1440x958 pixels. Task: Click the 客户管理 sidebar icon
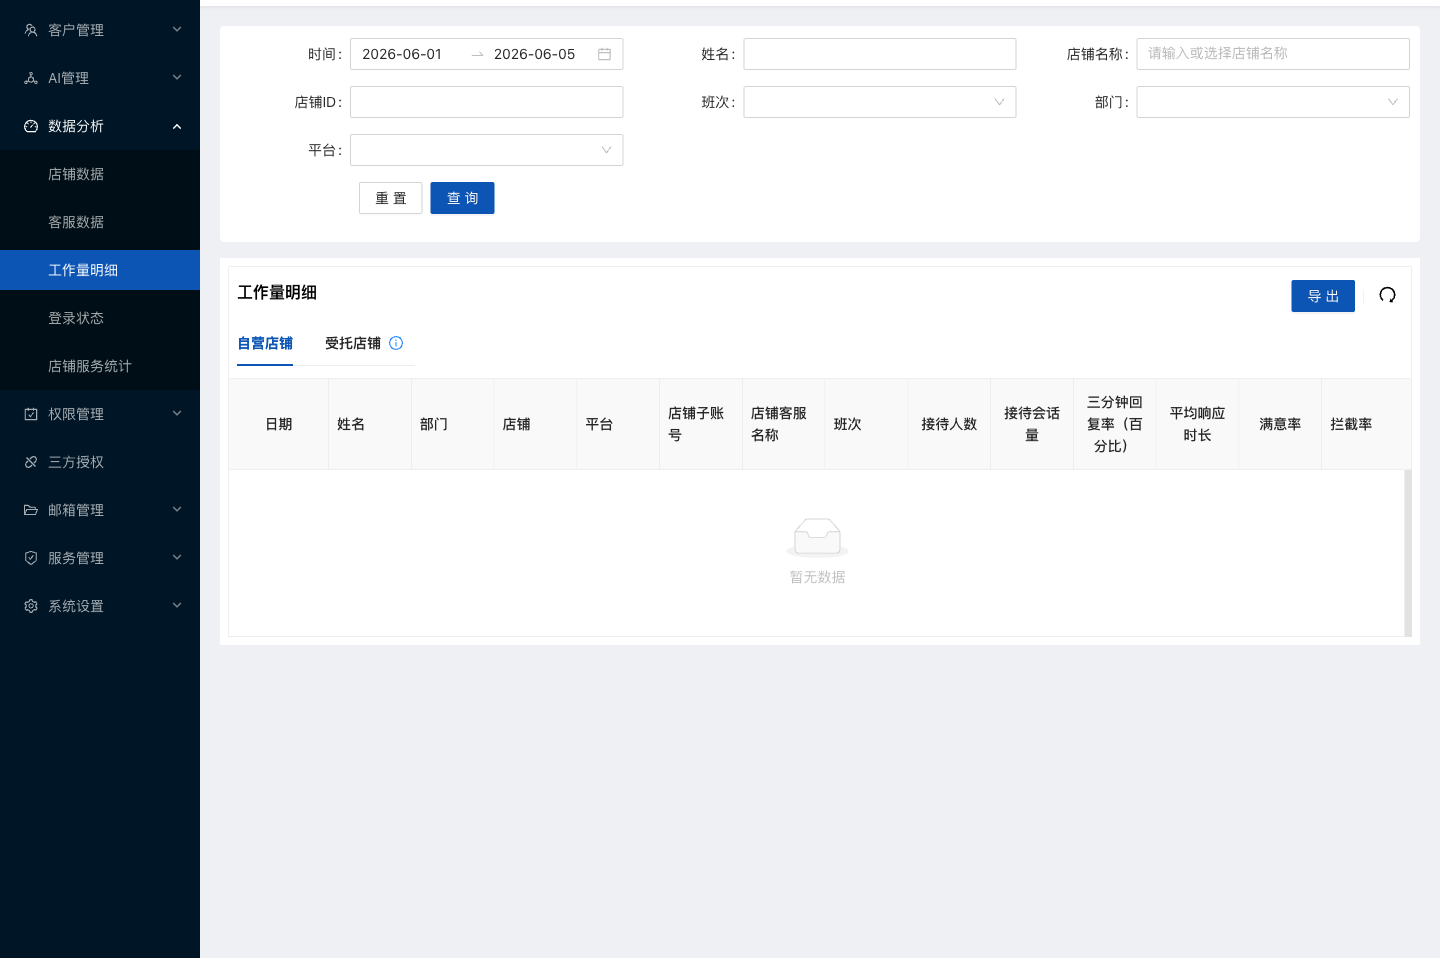pos(31,30)
